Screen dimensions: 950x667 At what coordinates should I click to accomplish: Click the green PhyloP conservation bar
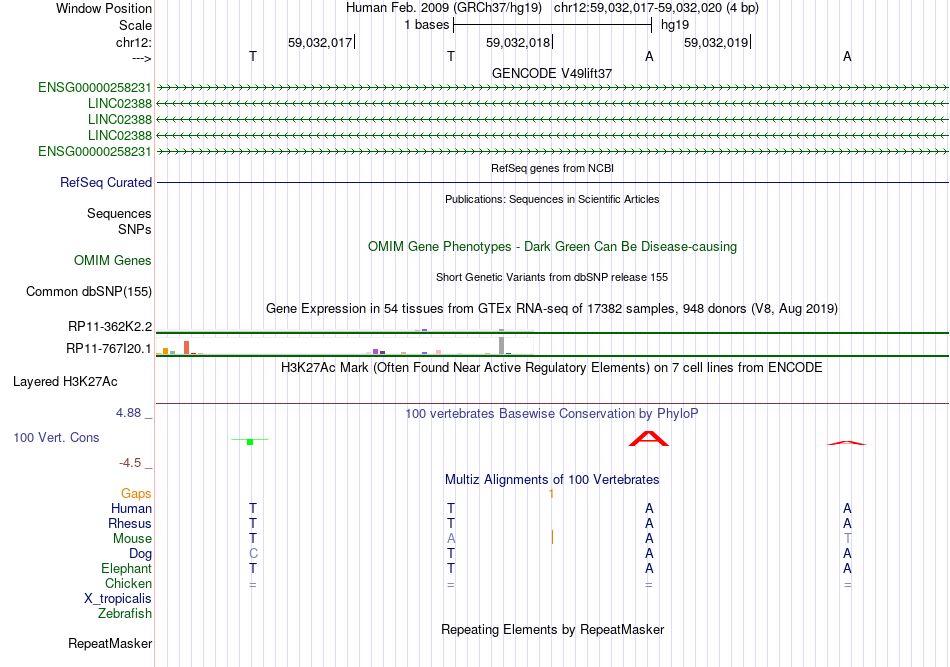coord(250,441)
